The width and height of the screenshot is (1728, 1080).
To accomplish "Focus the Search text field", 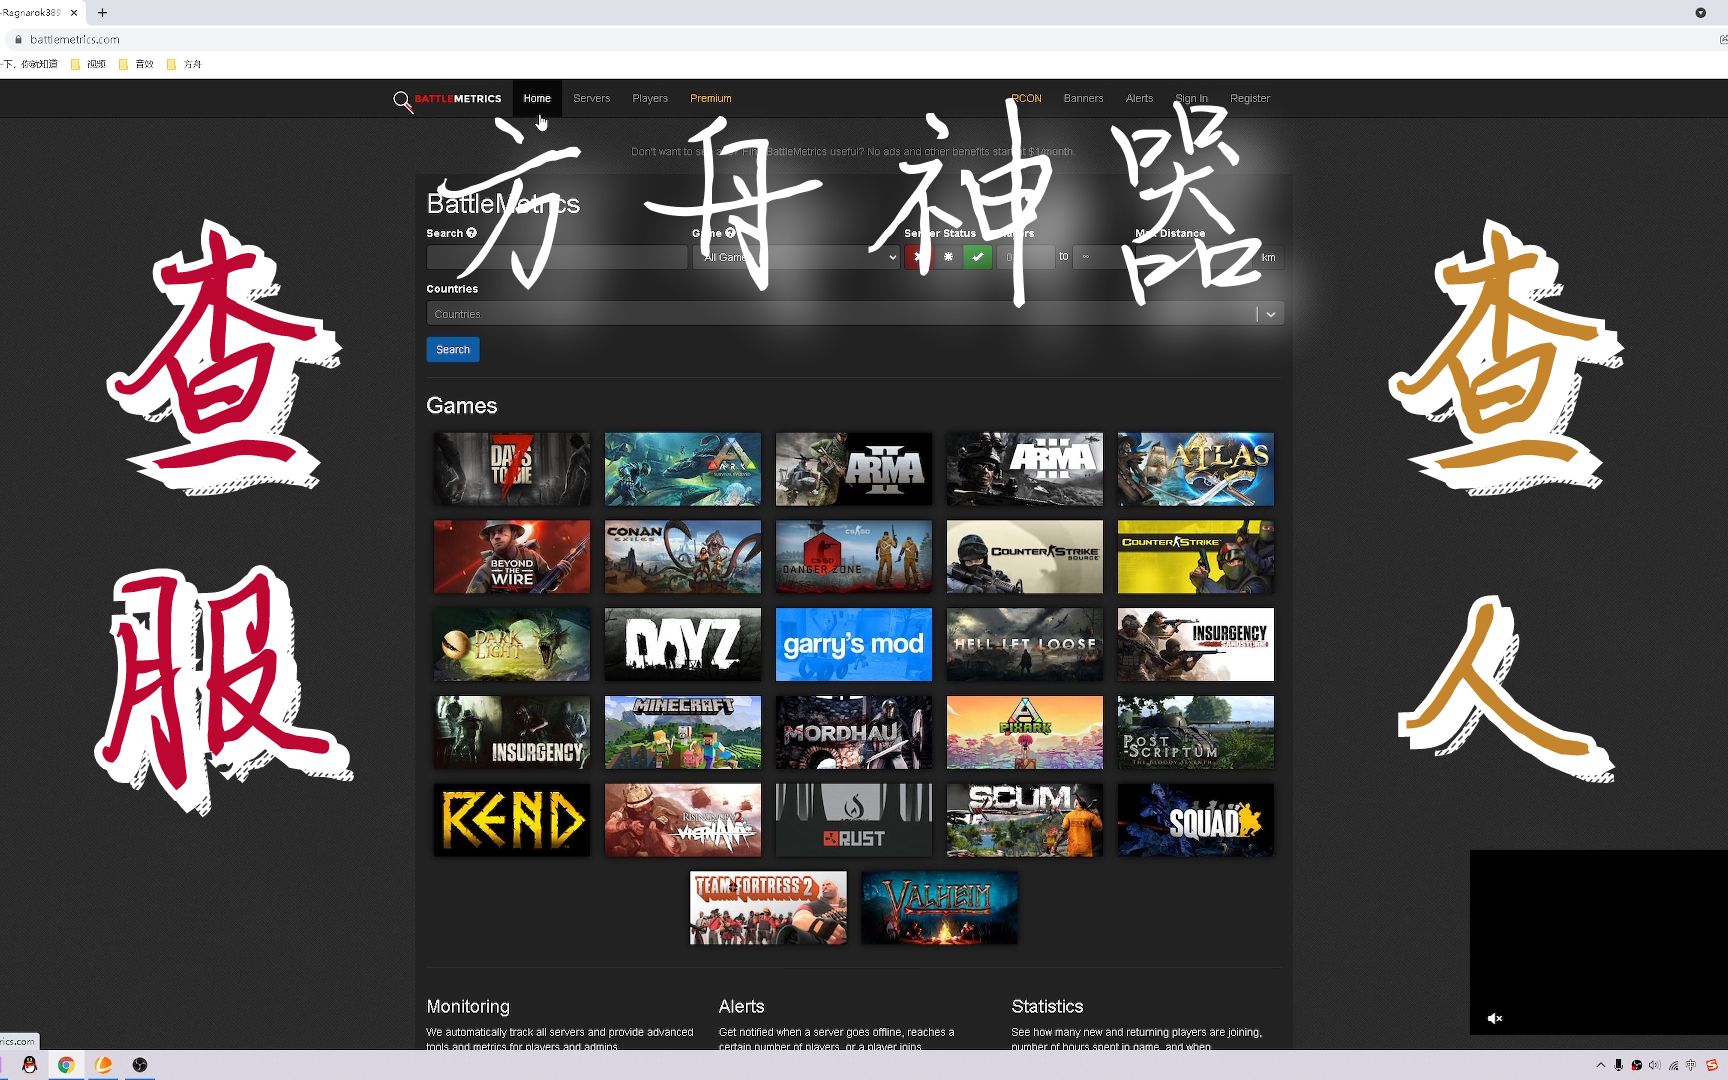I will [556, 257].
